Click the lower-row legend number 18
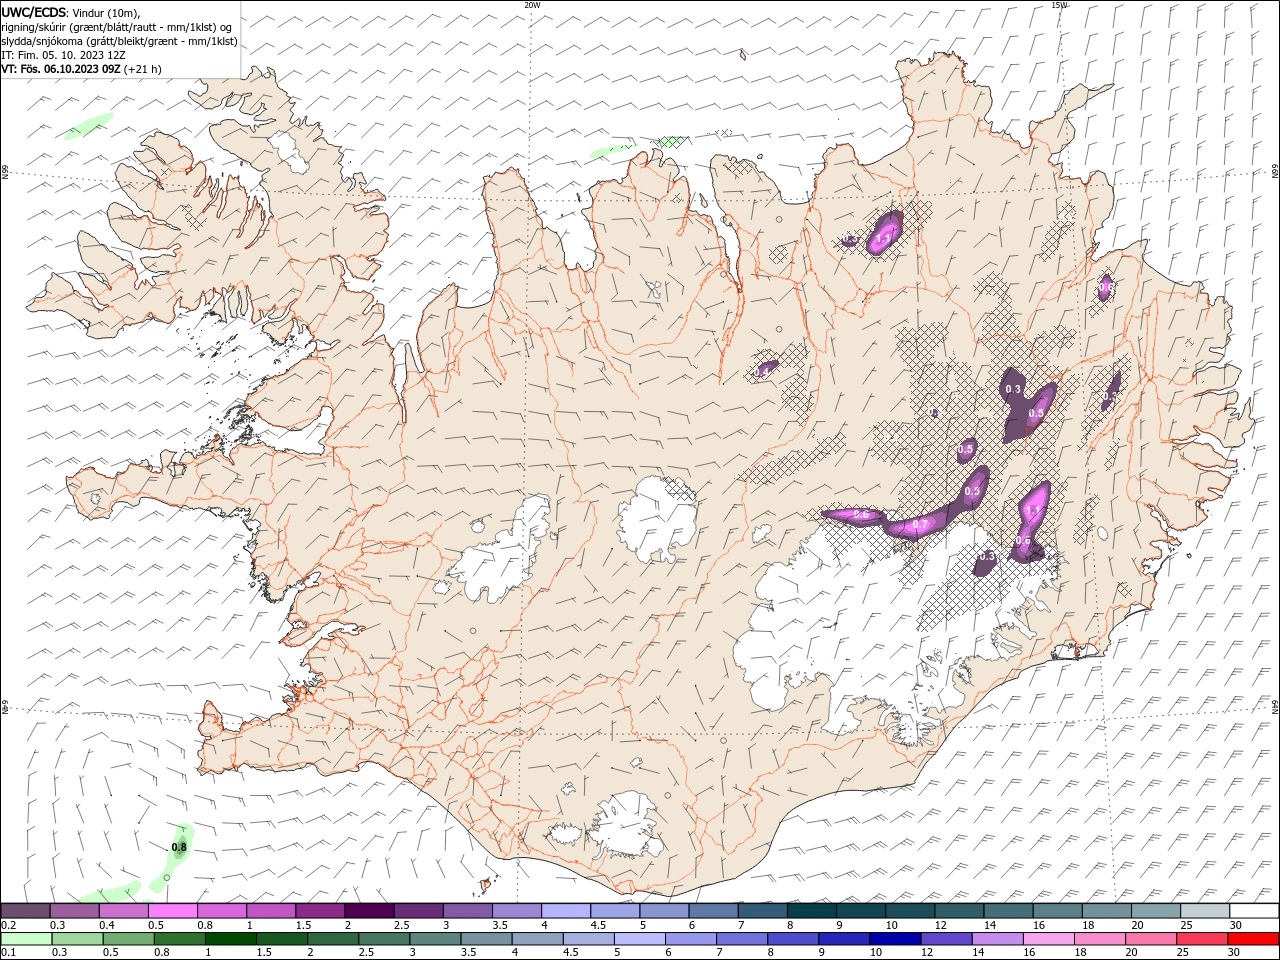This screenshot has width=1280, height=960. 1080,953
